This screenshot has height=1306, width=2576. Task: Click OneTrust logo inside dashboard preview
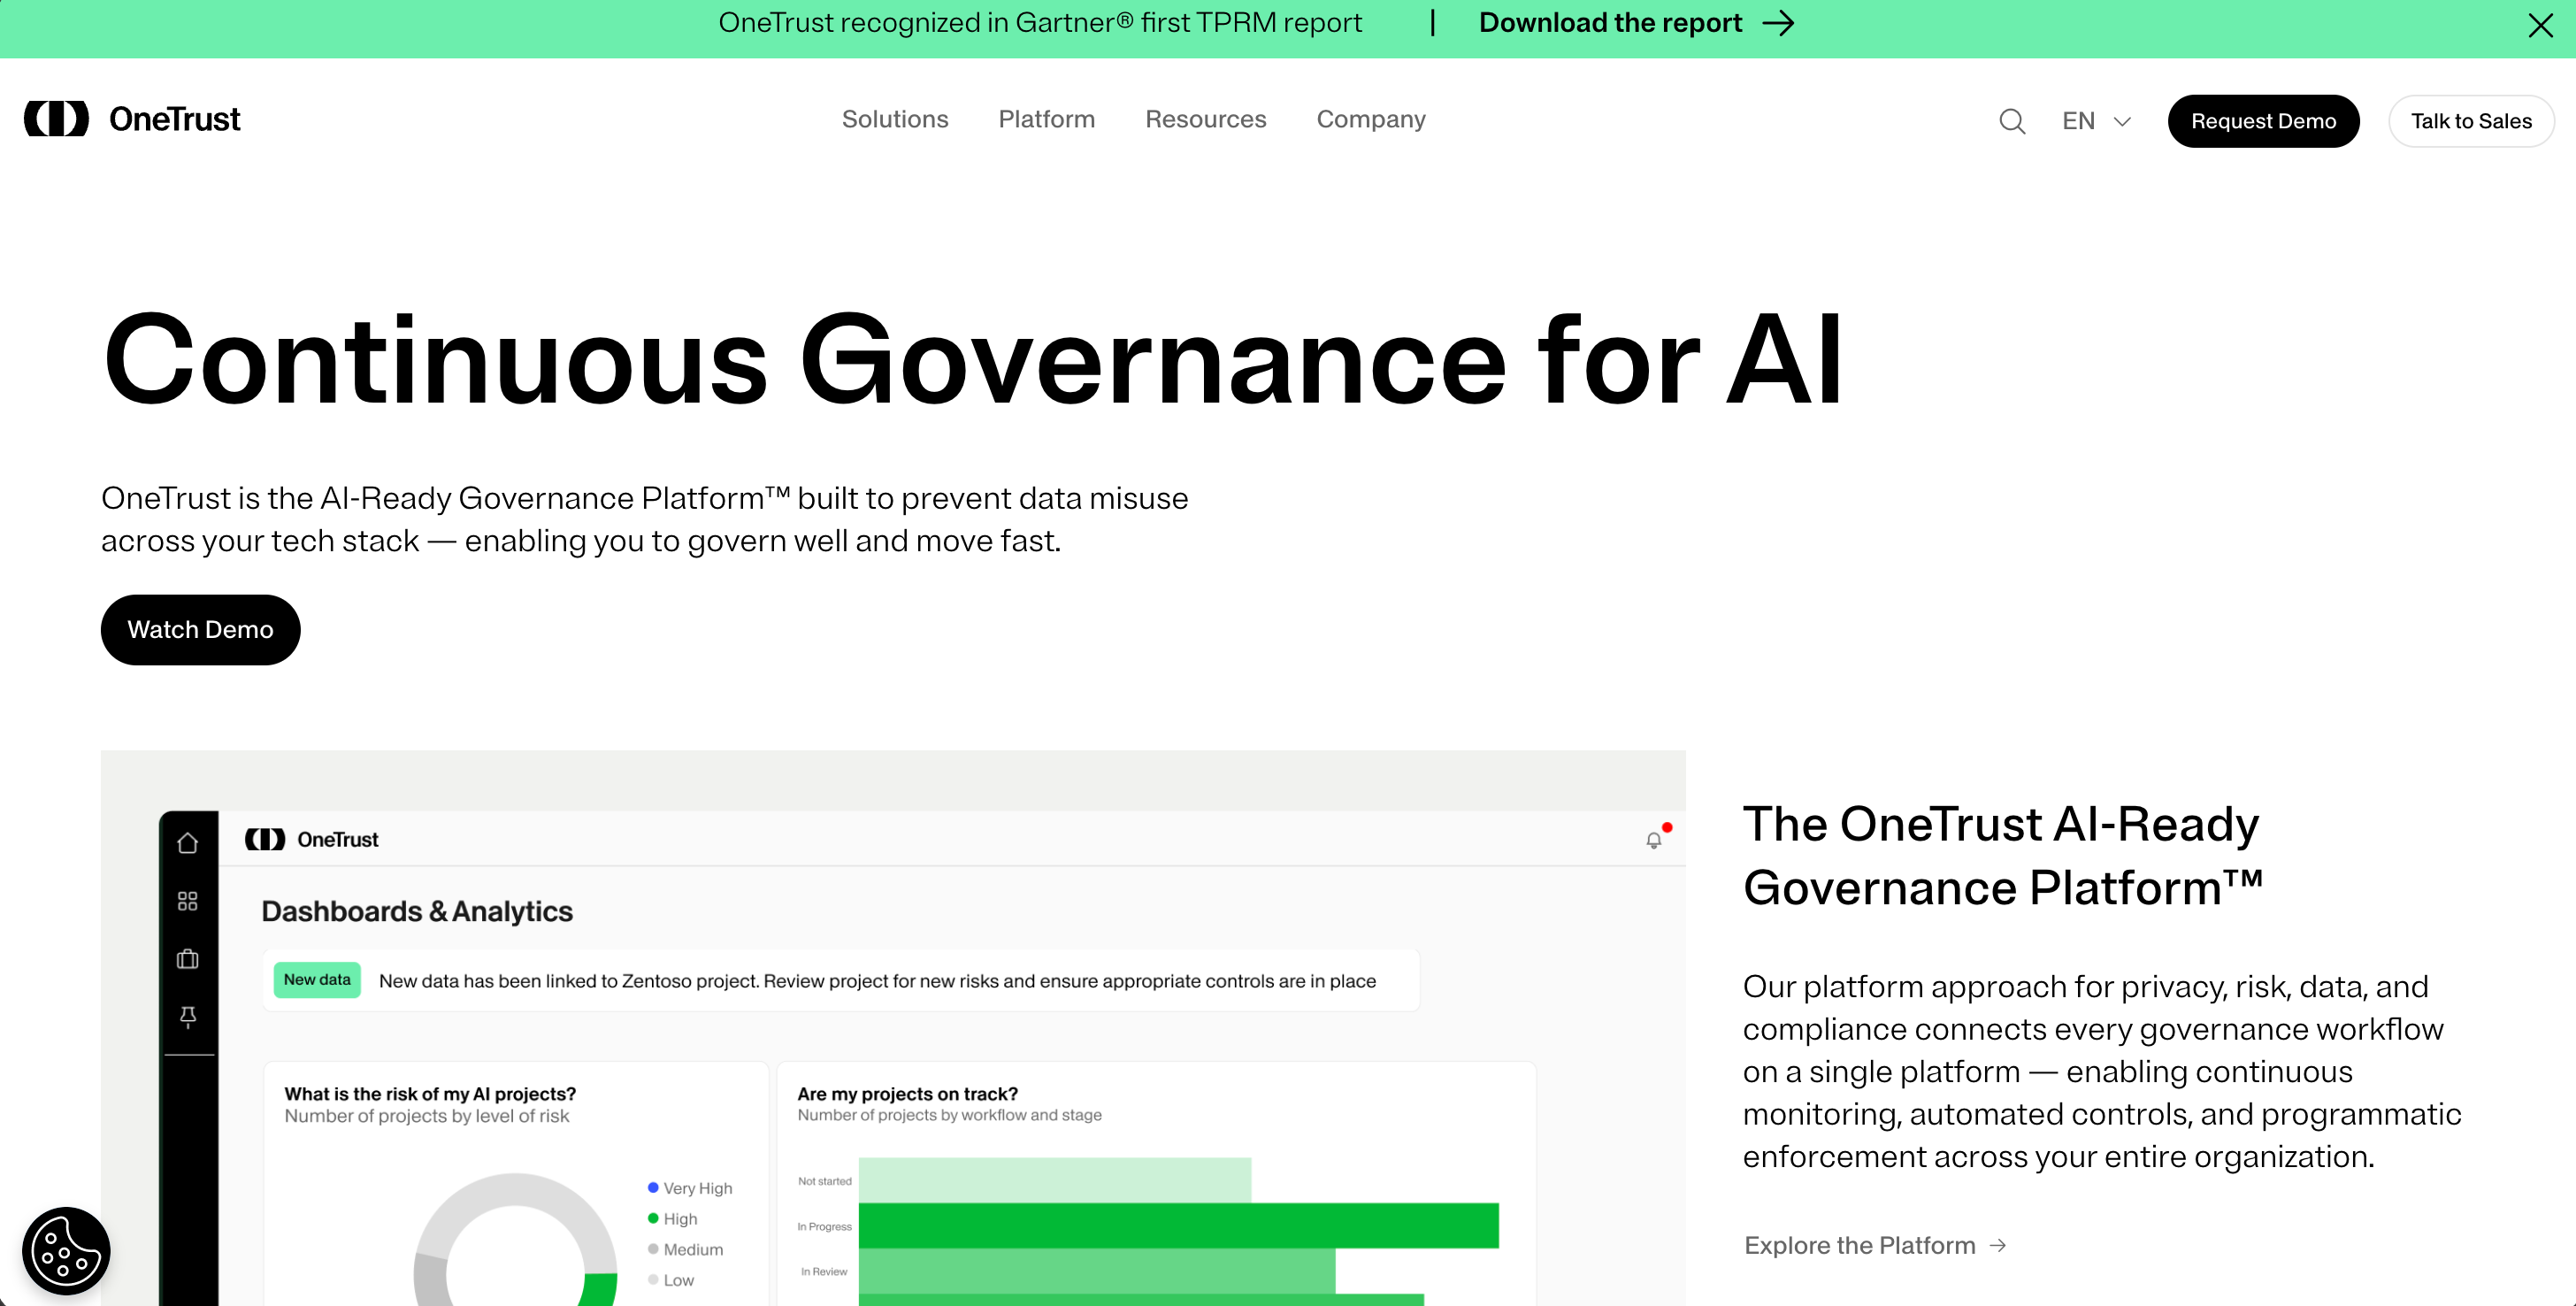[x=312, y=839]
